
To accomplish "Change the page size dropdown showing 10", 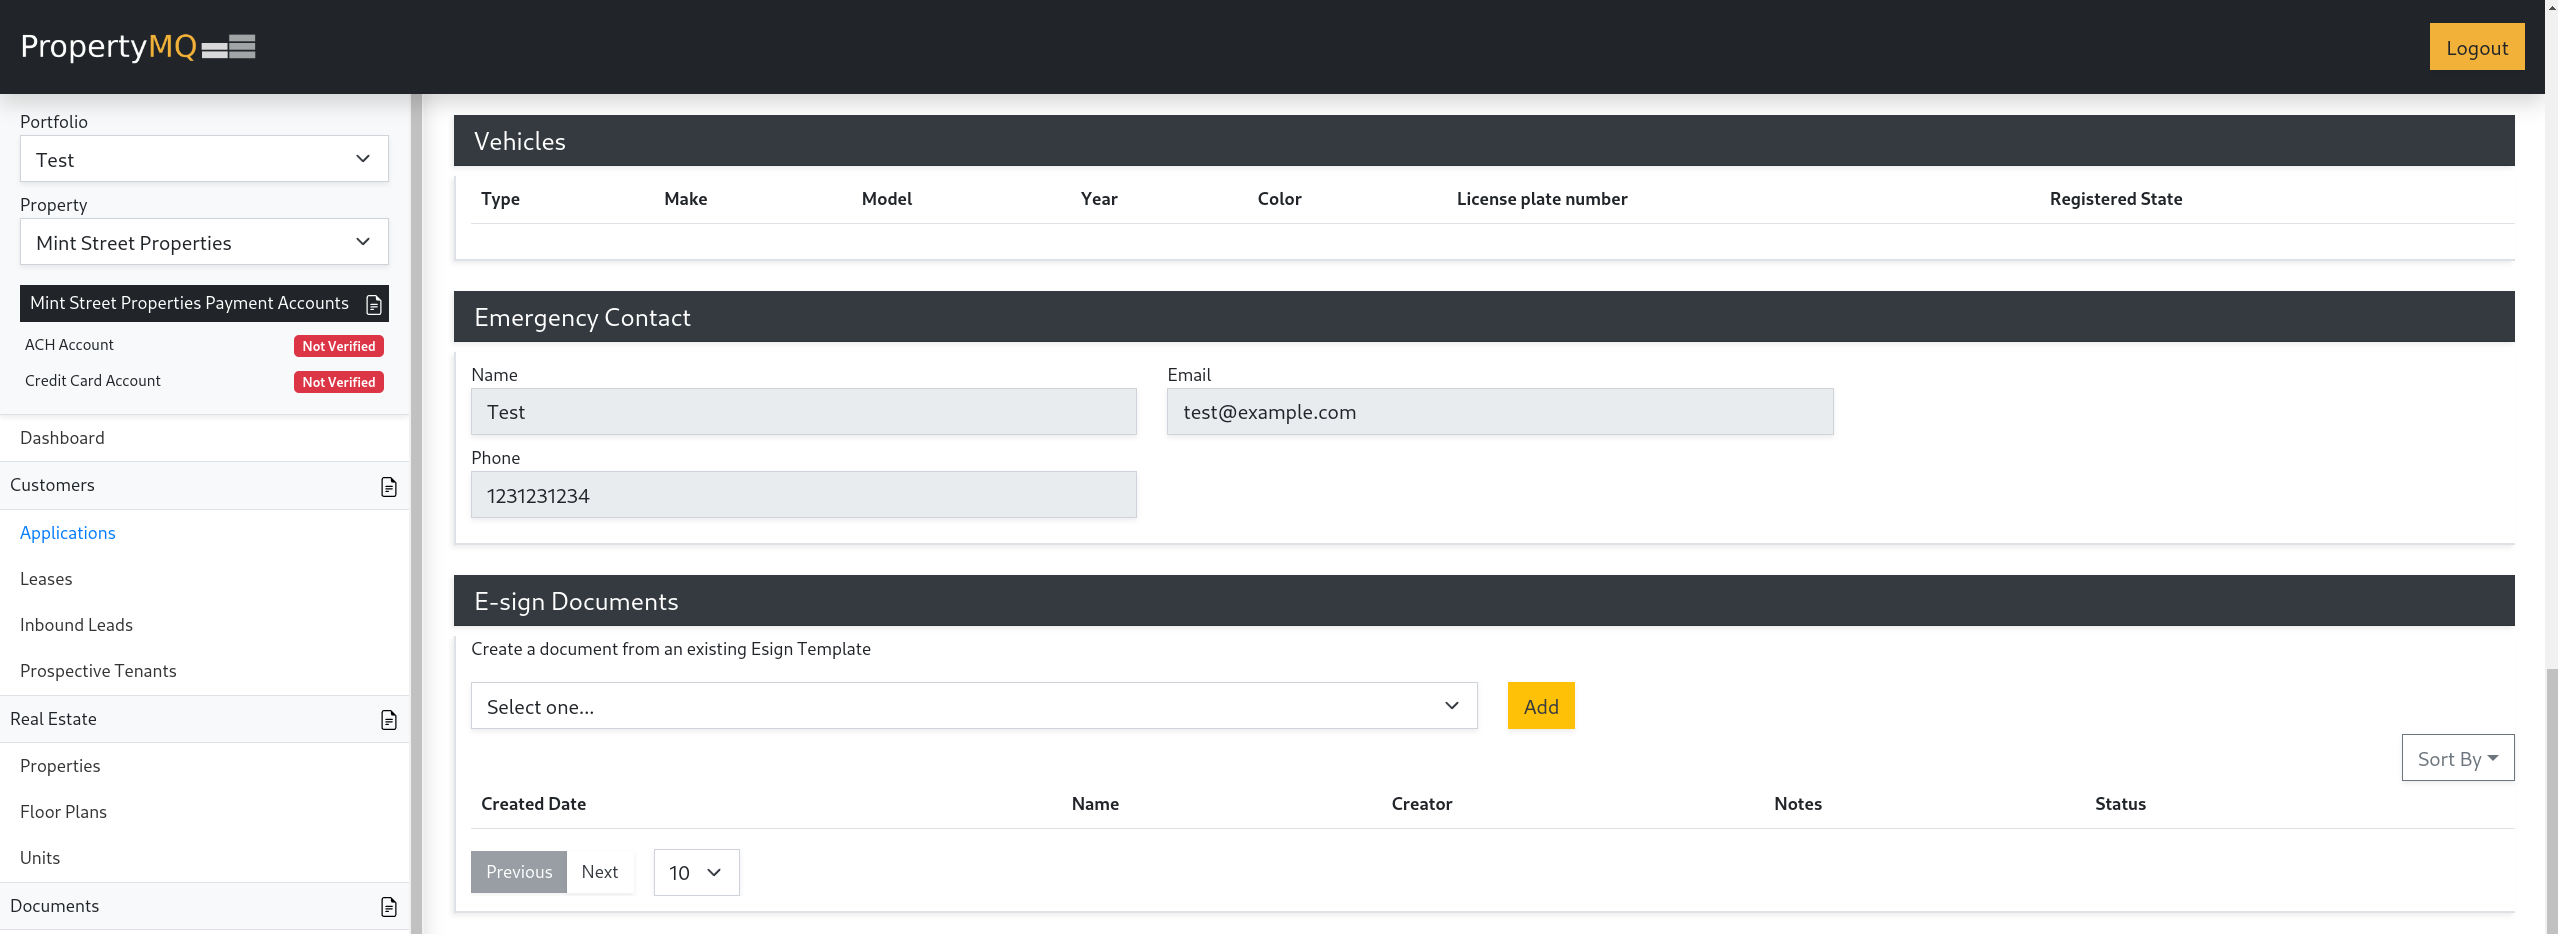I will pos(696,873).
